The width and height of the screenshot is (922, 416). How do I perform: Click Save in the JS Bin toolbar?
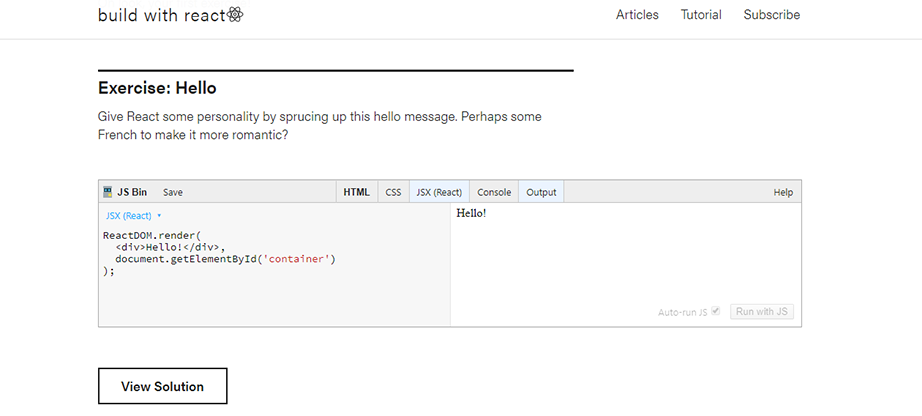(x=173, y=192)
